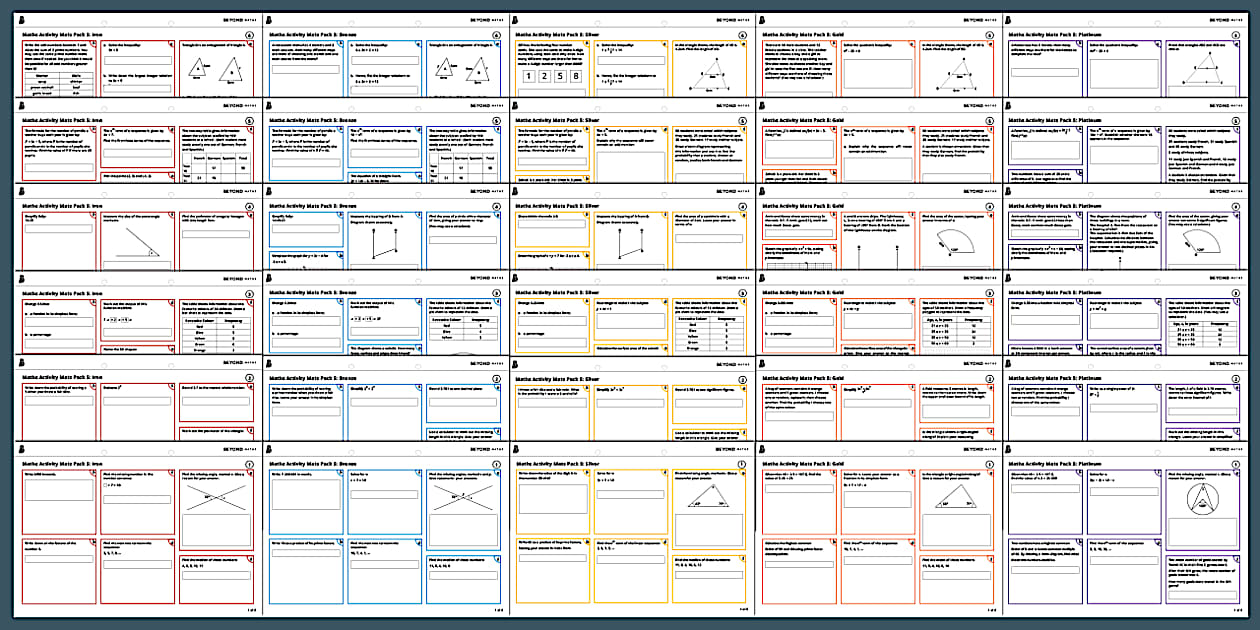This screenshot has height=630, width=1260.
Task: Click the circled 1 badge on the last Gold page
Action: tap(989, 463)
